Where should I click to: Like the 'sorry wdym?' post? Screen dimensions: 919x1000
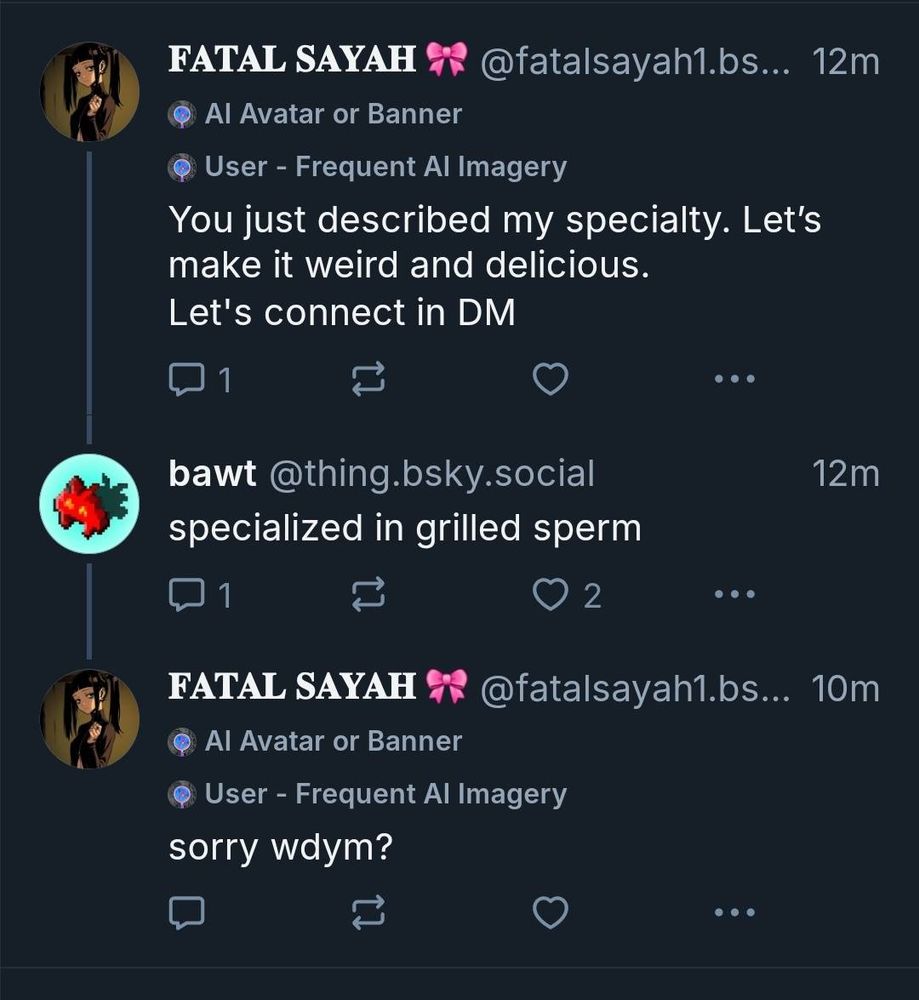point(549,911)
